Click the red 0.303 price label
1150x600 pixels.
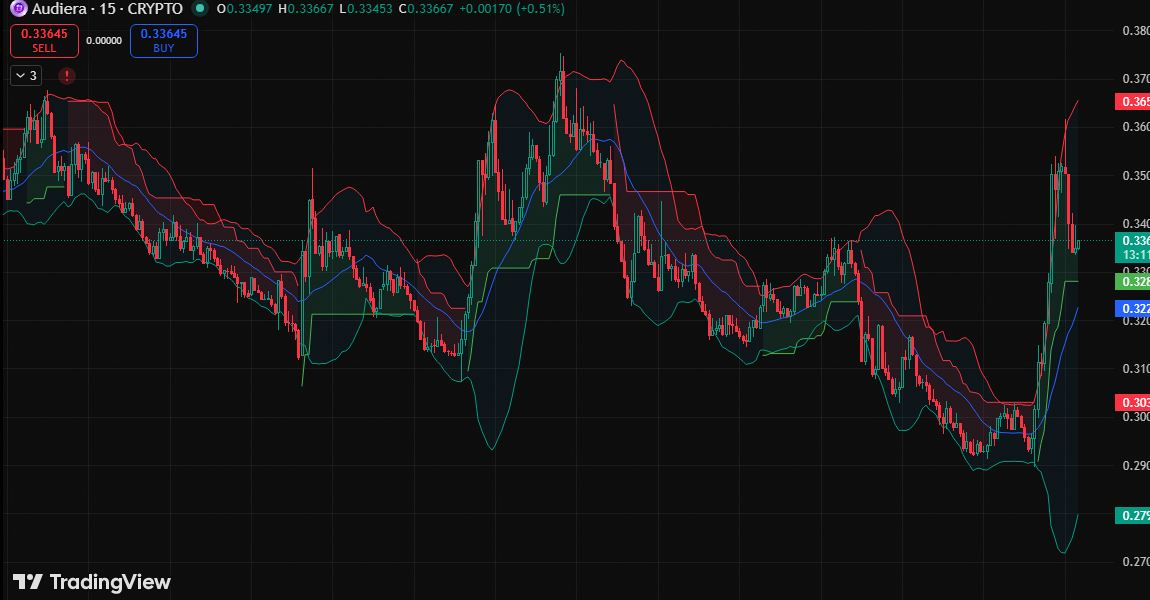click(x=1132, y=402)
